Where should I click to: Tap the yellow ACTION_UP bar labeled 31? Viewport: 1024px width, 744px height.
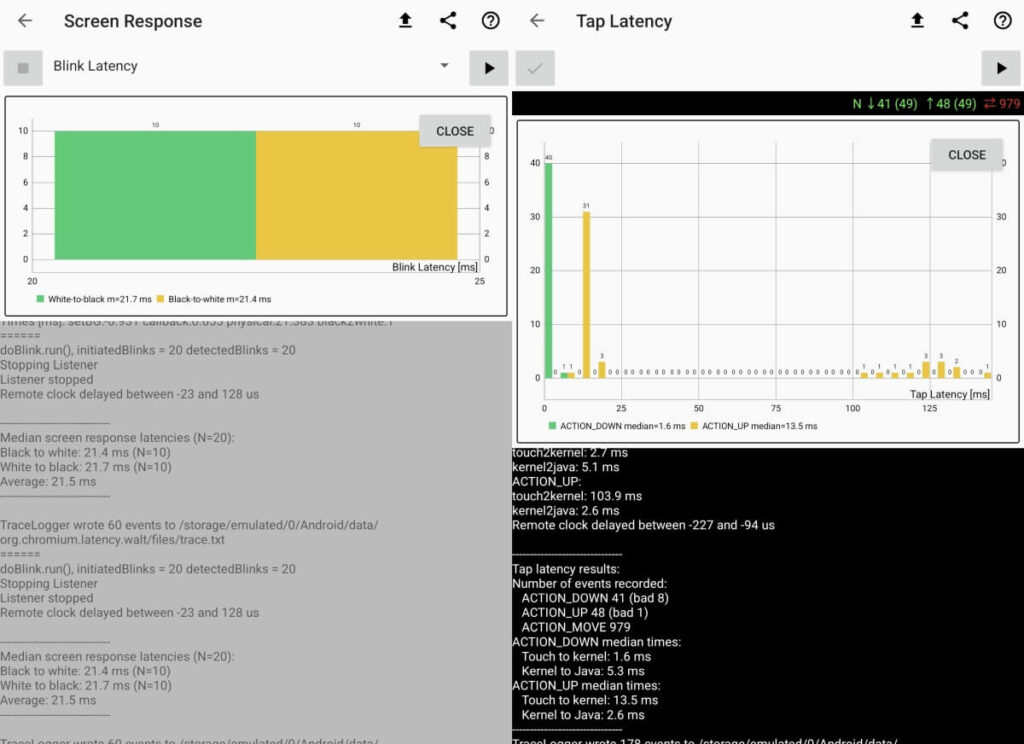(586, 295)
